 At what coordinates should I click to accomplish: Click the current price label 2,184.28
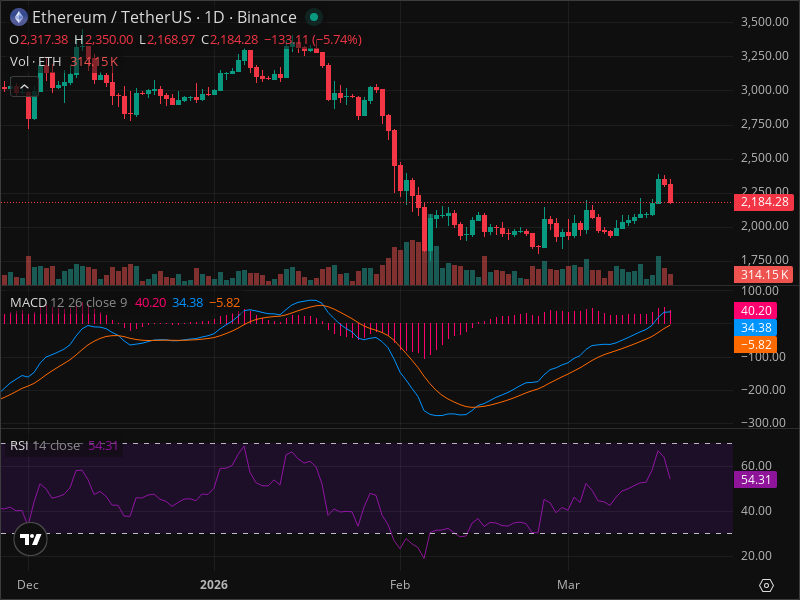[764, 202]
